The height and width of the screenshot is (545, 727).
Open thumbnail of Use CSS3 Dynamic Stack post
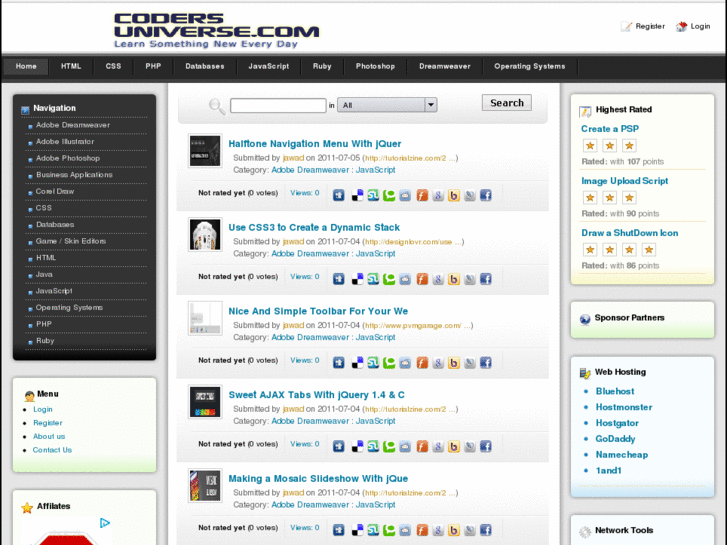pyautogui.click(x=205, y=235)
